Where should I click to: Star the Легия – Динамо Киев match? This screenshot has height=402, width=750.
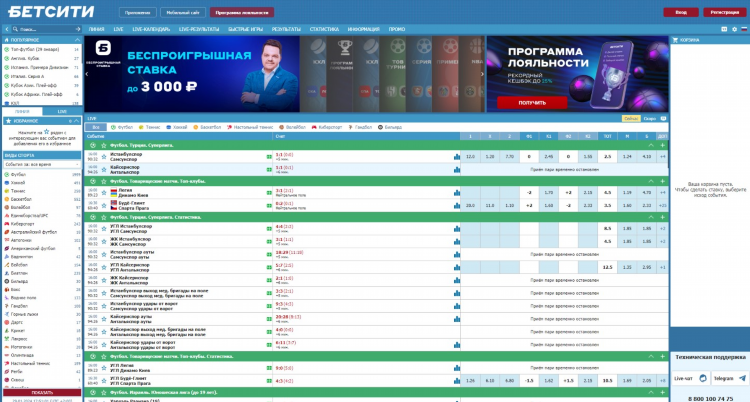(x=104, y=193)
